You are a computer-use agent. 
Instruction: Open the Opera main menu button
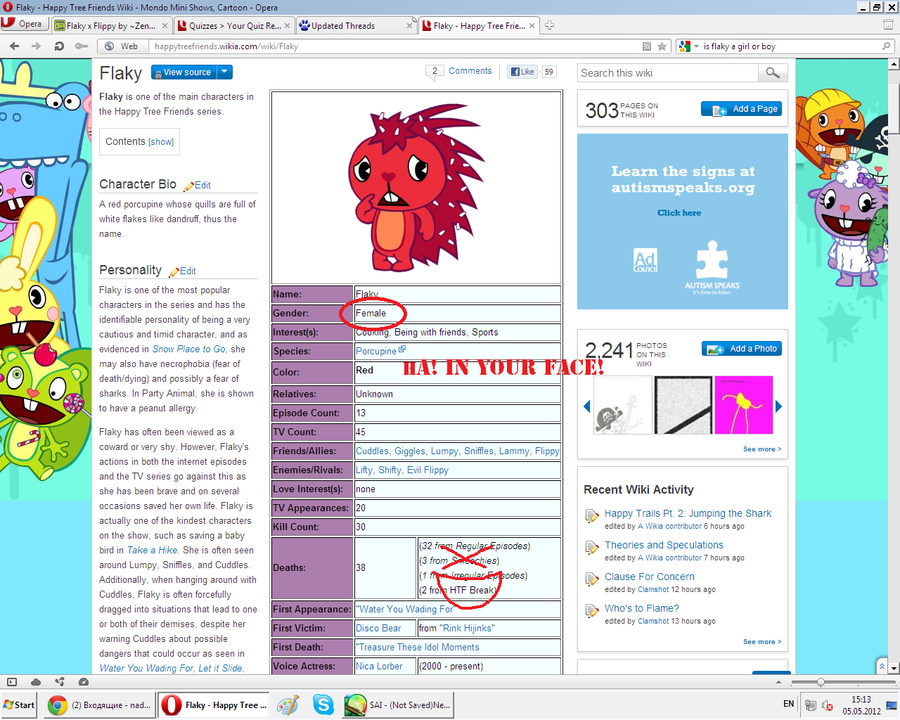click(23, 24)
